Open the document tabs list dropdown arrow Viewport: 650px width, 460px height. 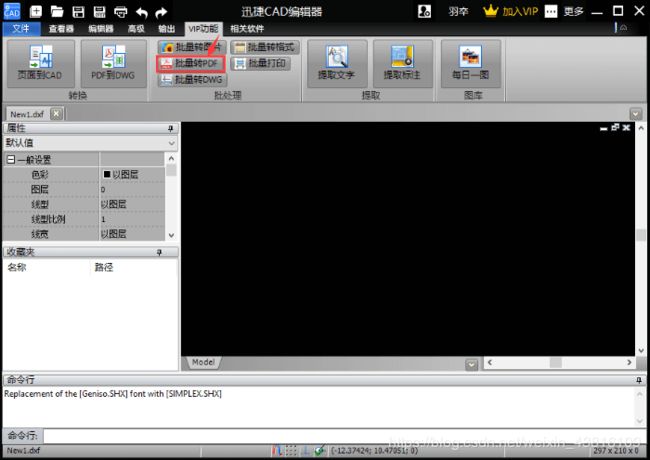[635, 114]
